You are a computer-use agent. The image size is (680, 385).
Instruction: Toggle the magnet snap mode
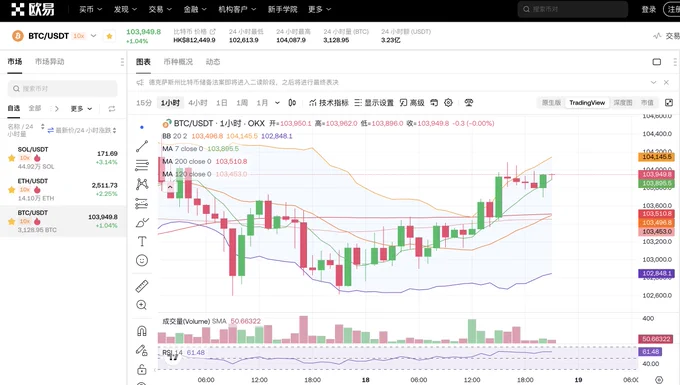[142, 331]
